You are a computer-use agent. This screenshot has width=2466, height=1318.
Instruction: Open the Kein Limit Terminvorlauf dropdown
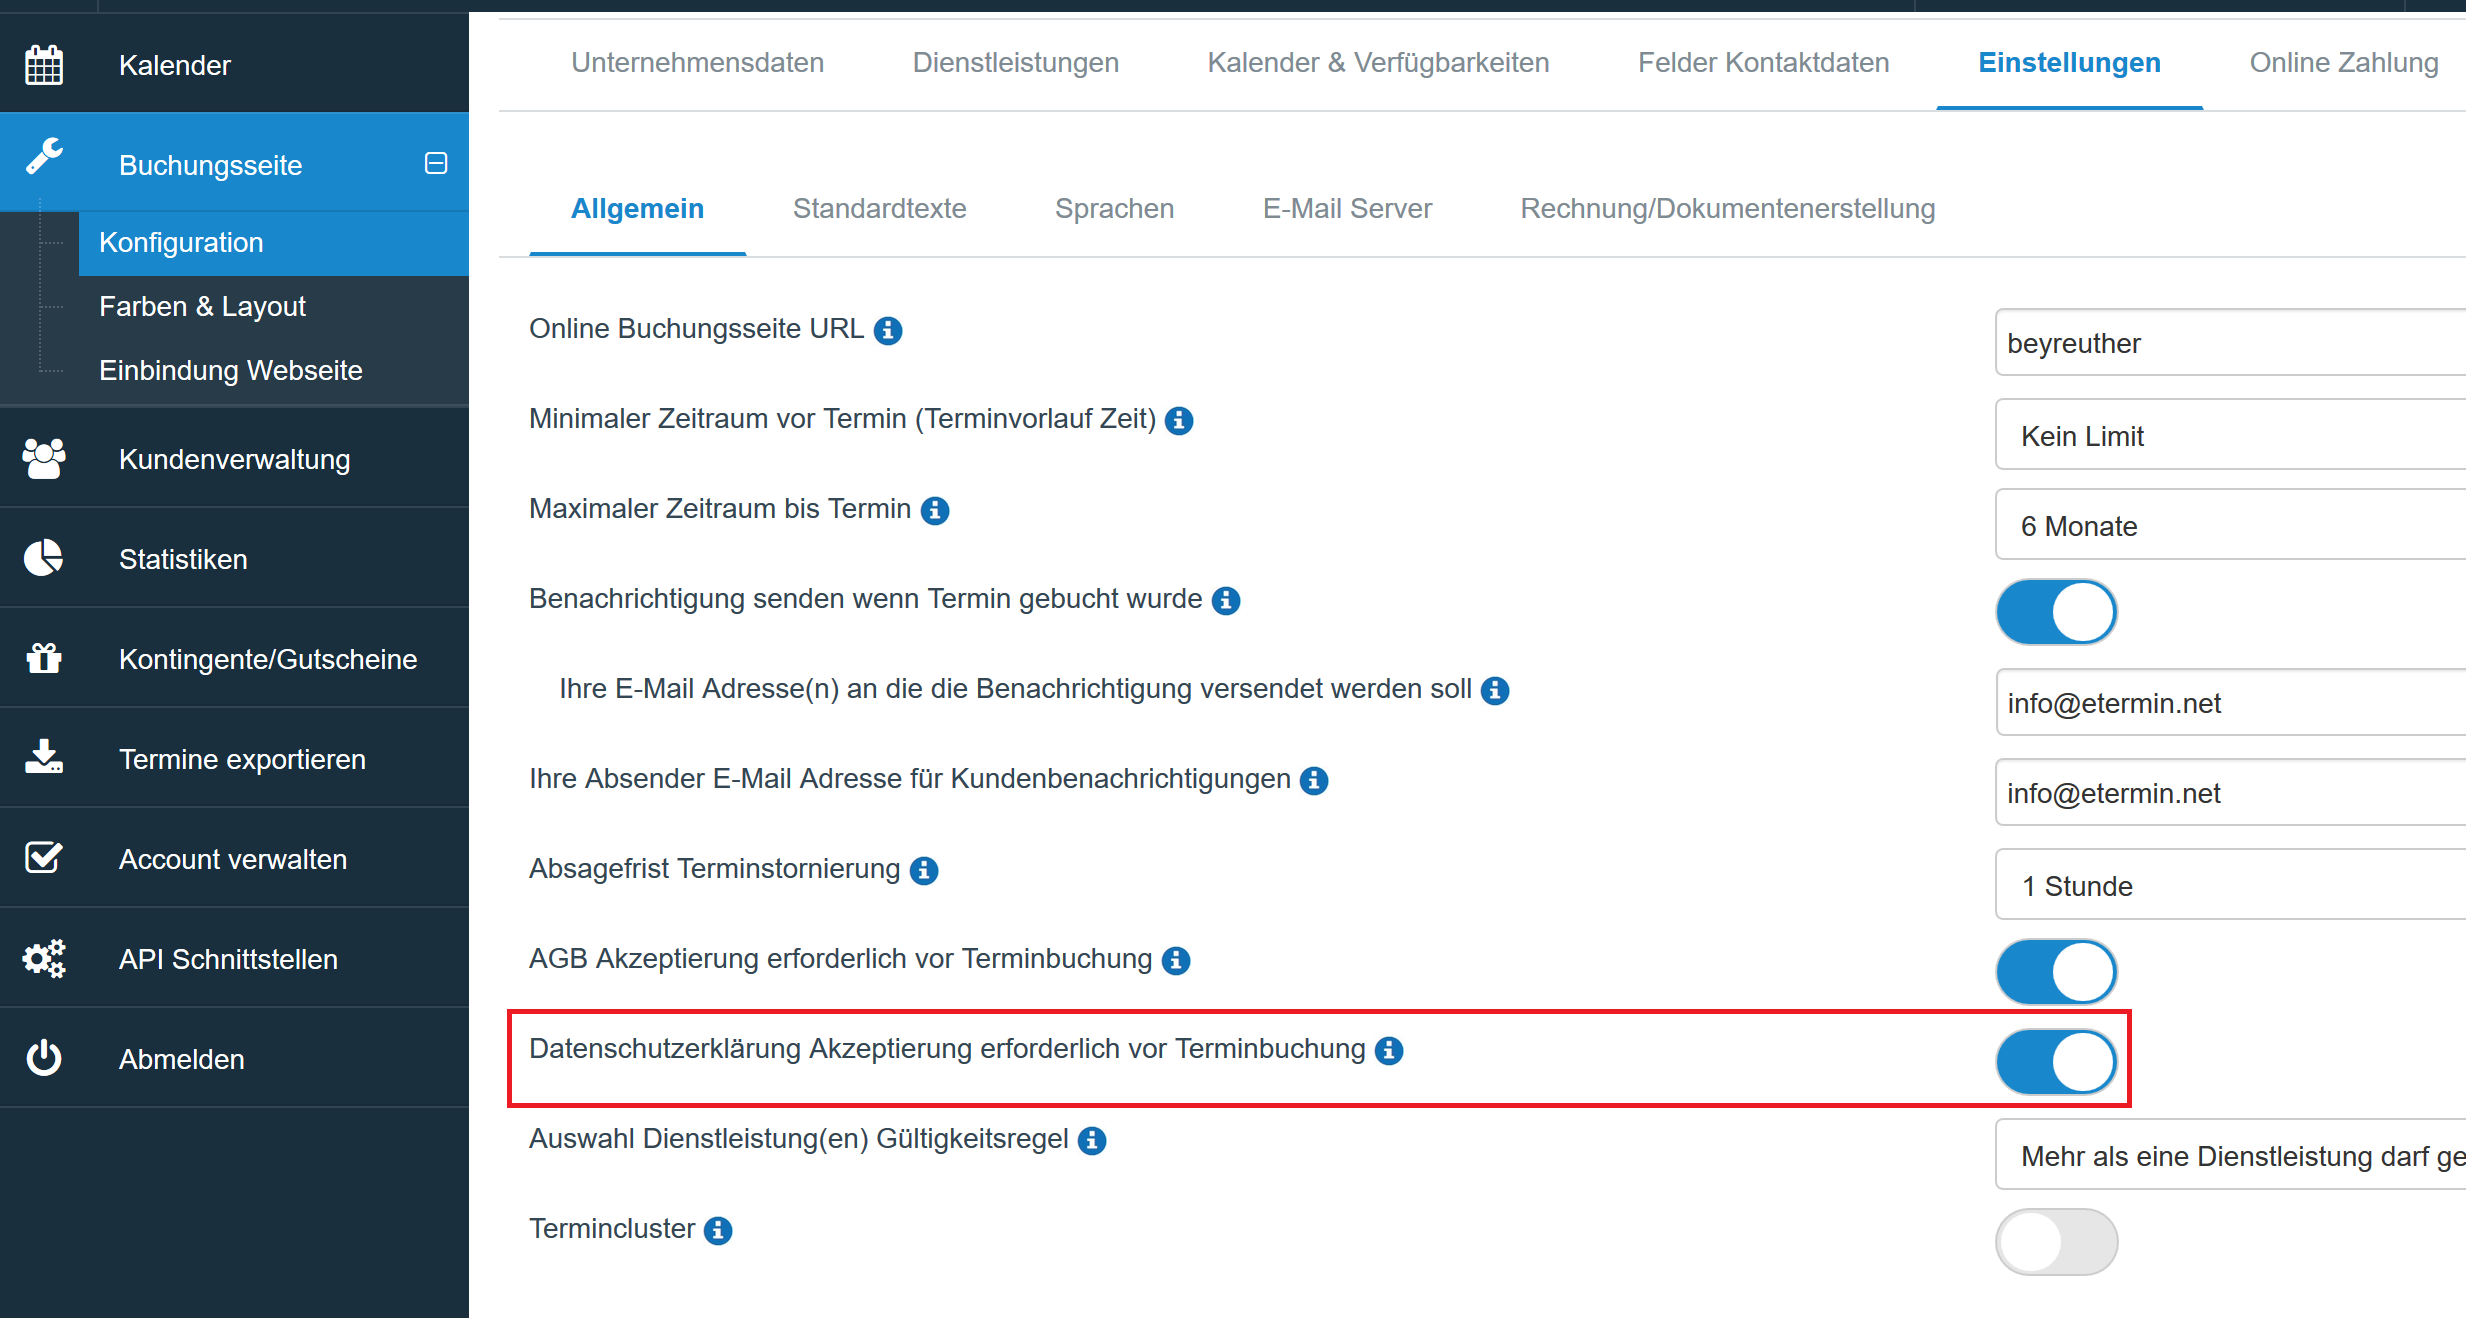(2231, 434)
